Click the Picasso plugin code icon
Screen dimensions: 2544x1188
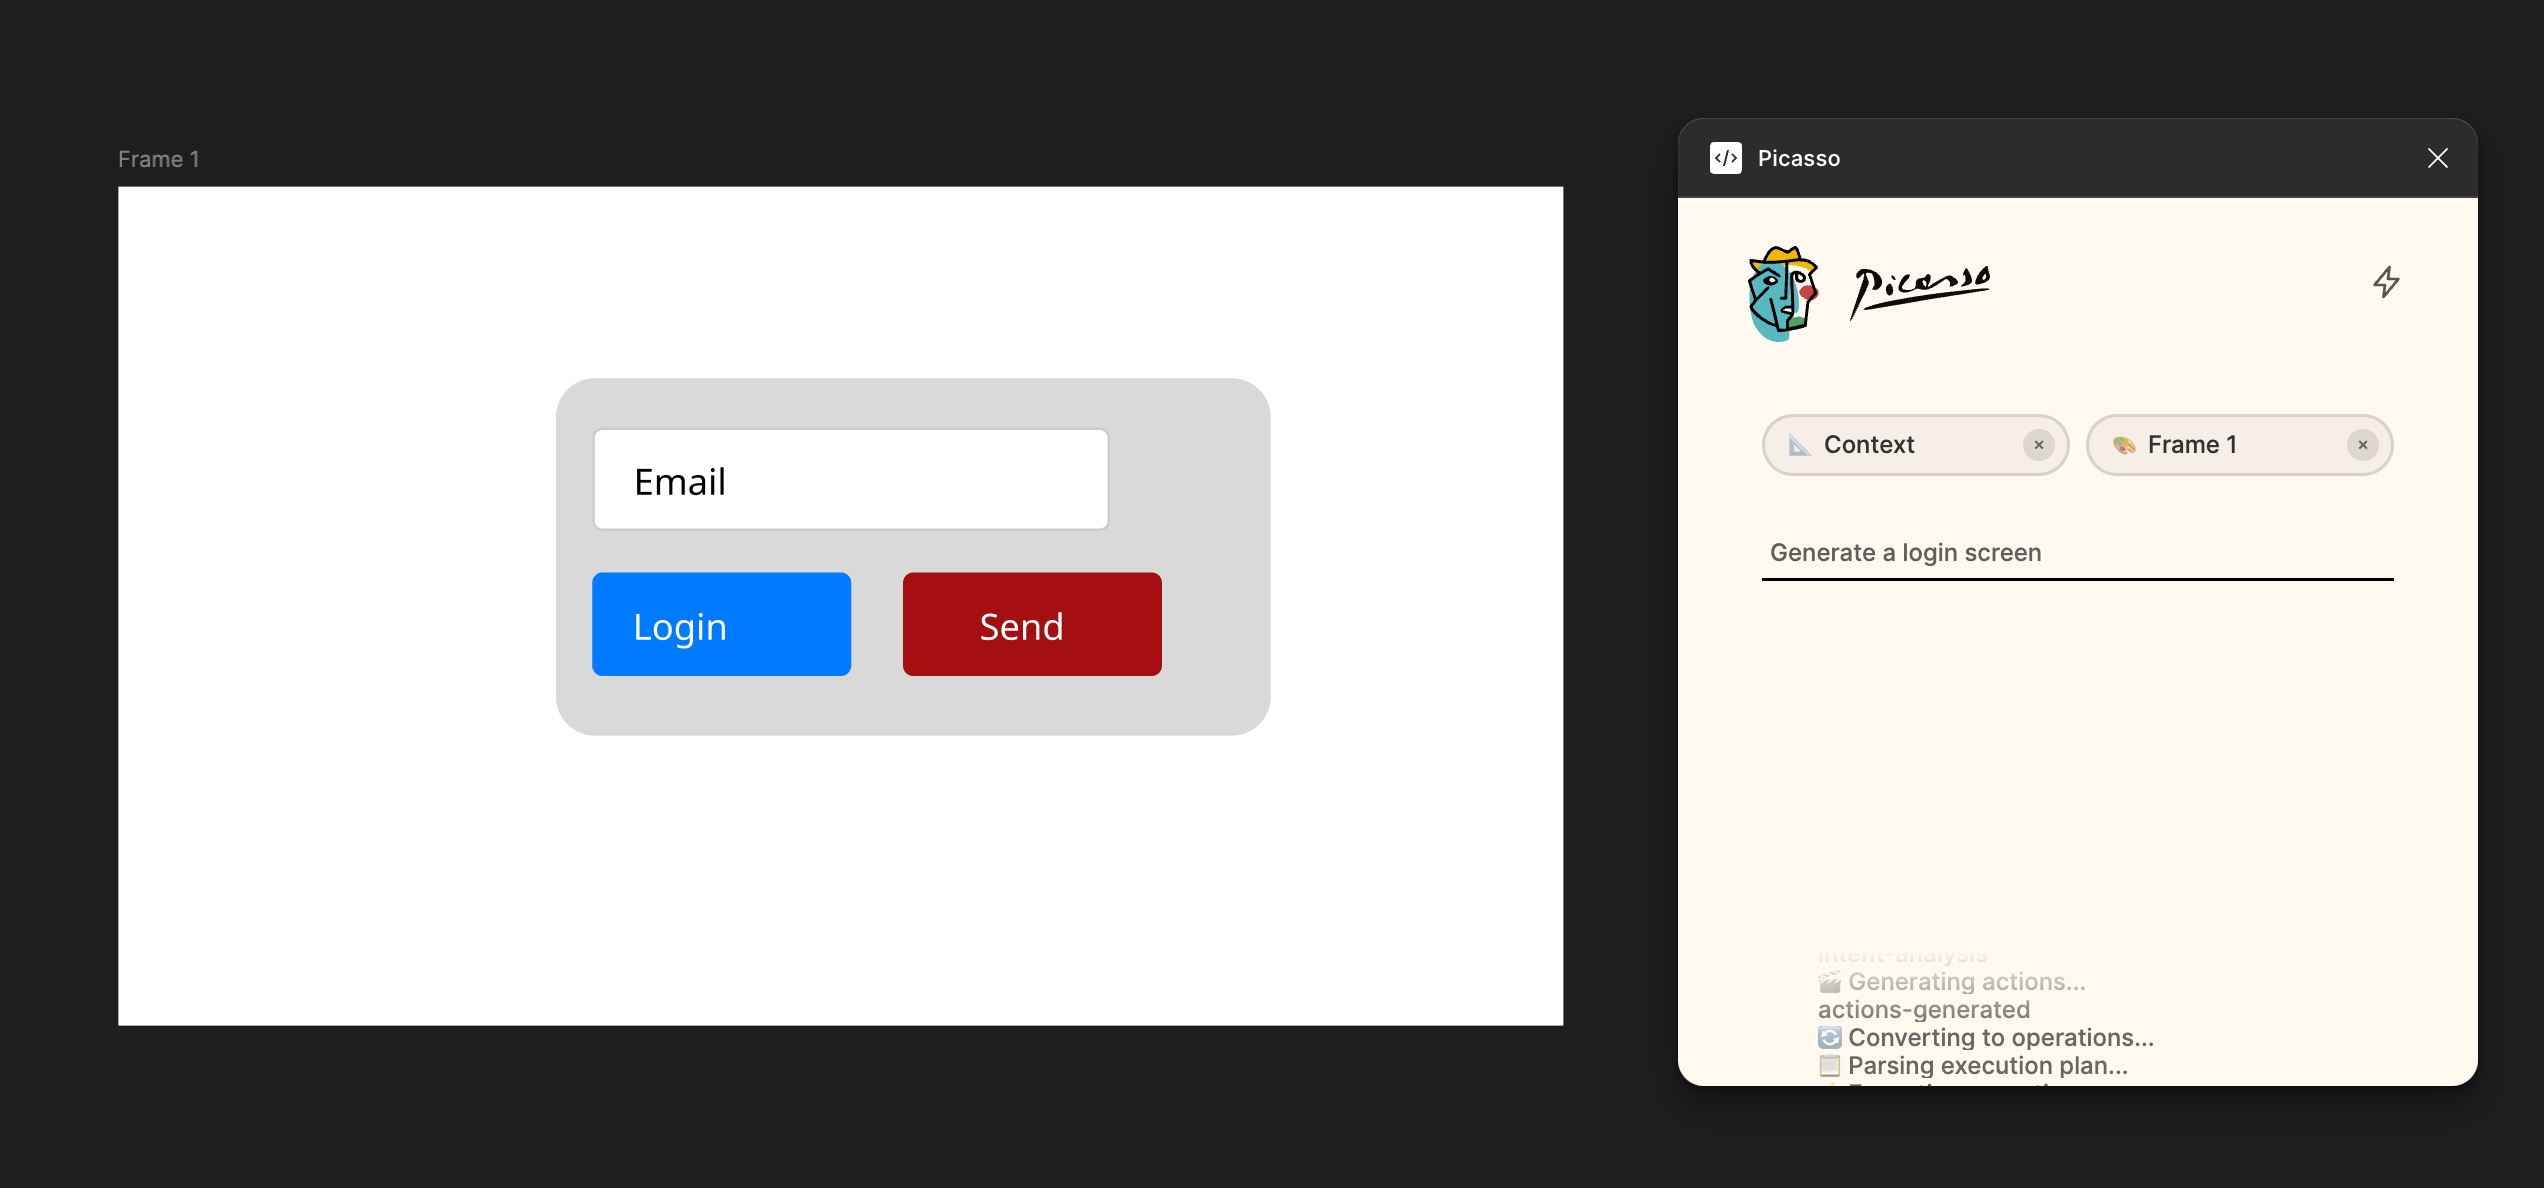[x=1725, y=158]
